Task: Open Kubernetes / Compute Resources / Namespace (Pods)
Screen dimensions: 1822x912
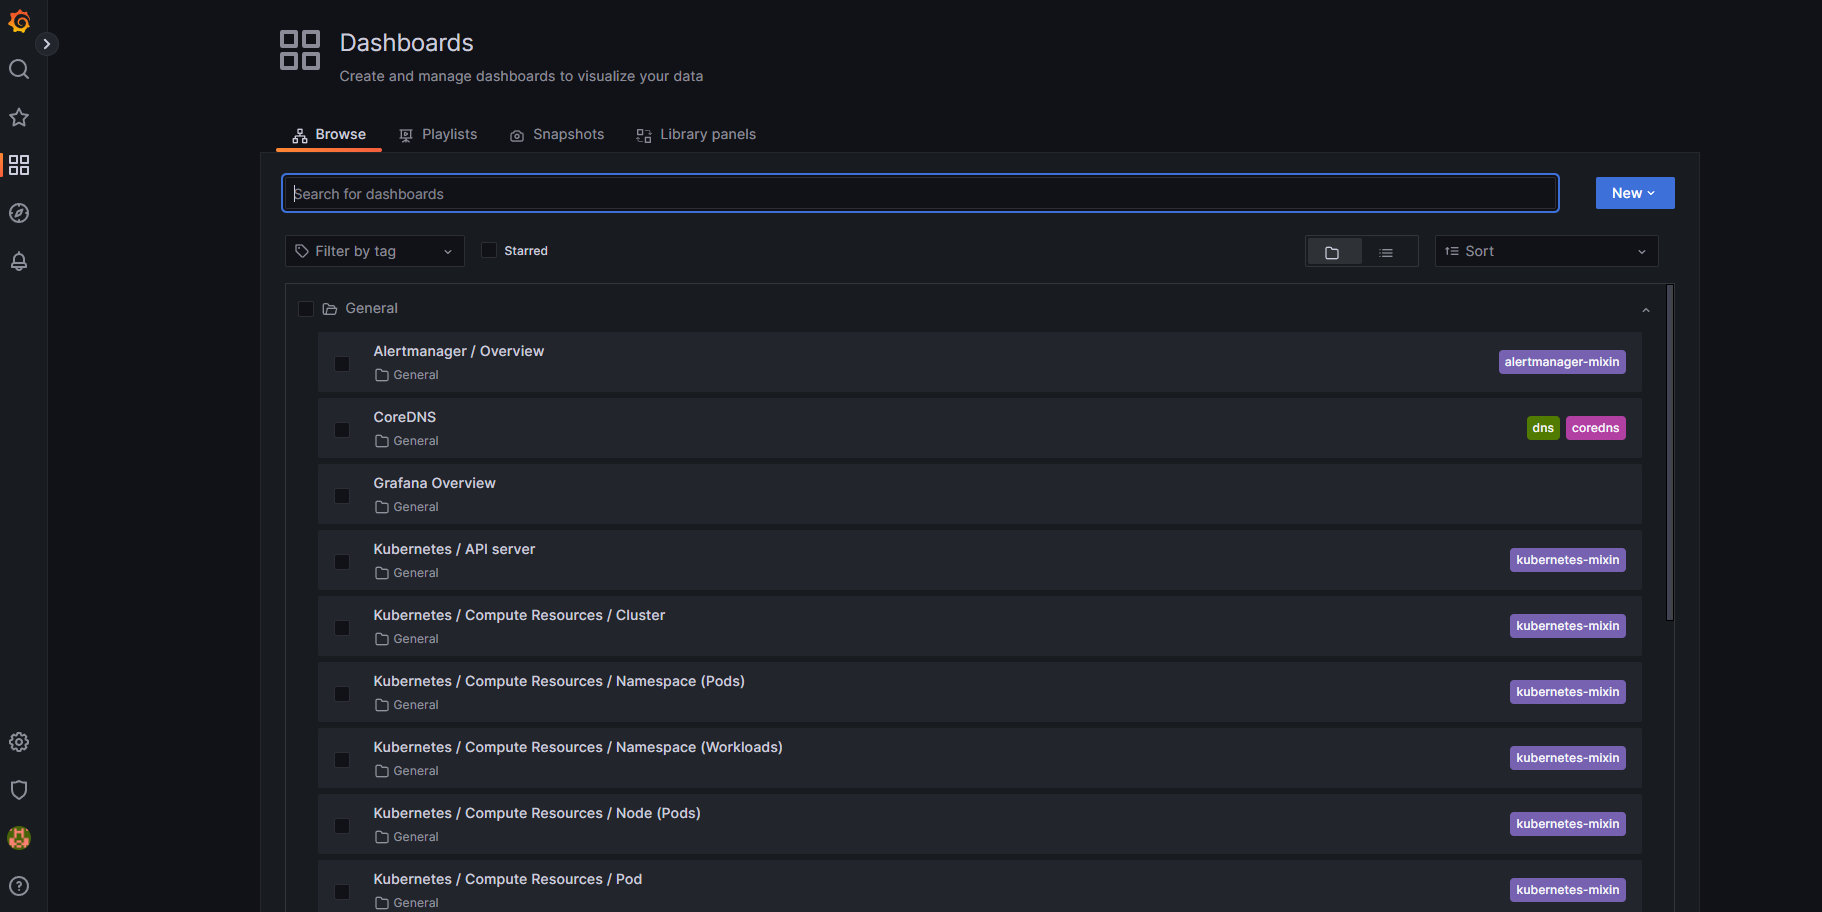Action: pos(559,681)
